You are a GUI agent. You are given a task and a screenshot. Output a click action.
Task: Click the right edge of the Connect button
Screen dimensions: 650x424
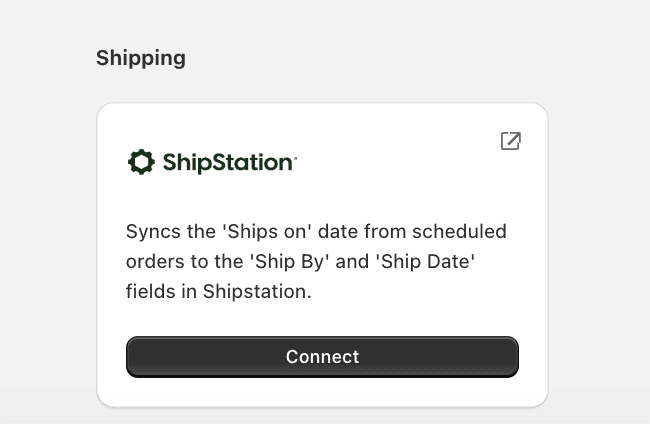coord(509,357)
